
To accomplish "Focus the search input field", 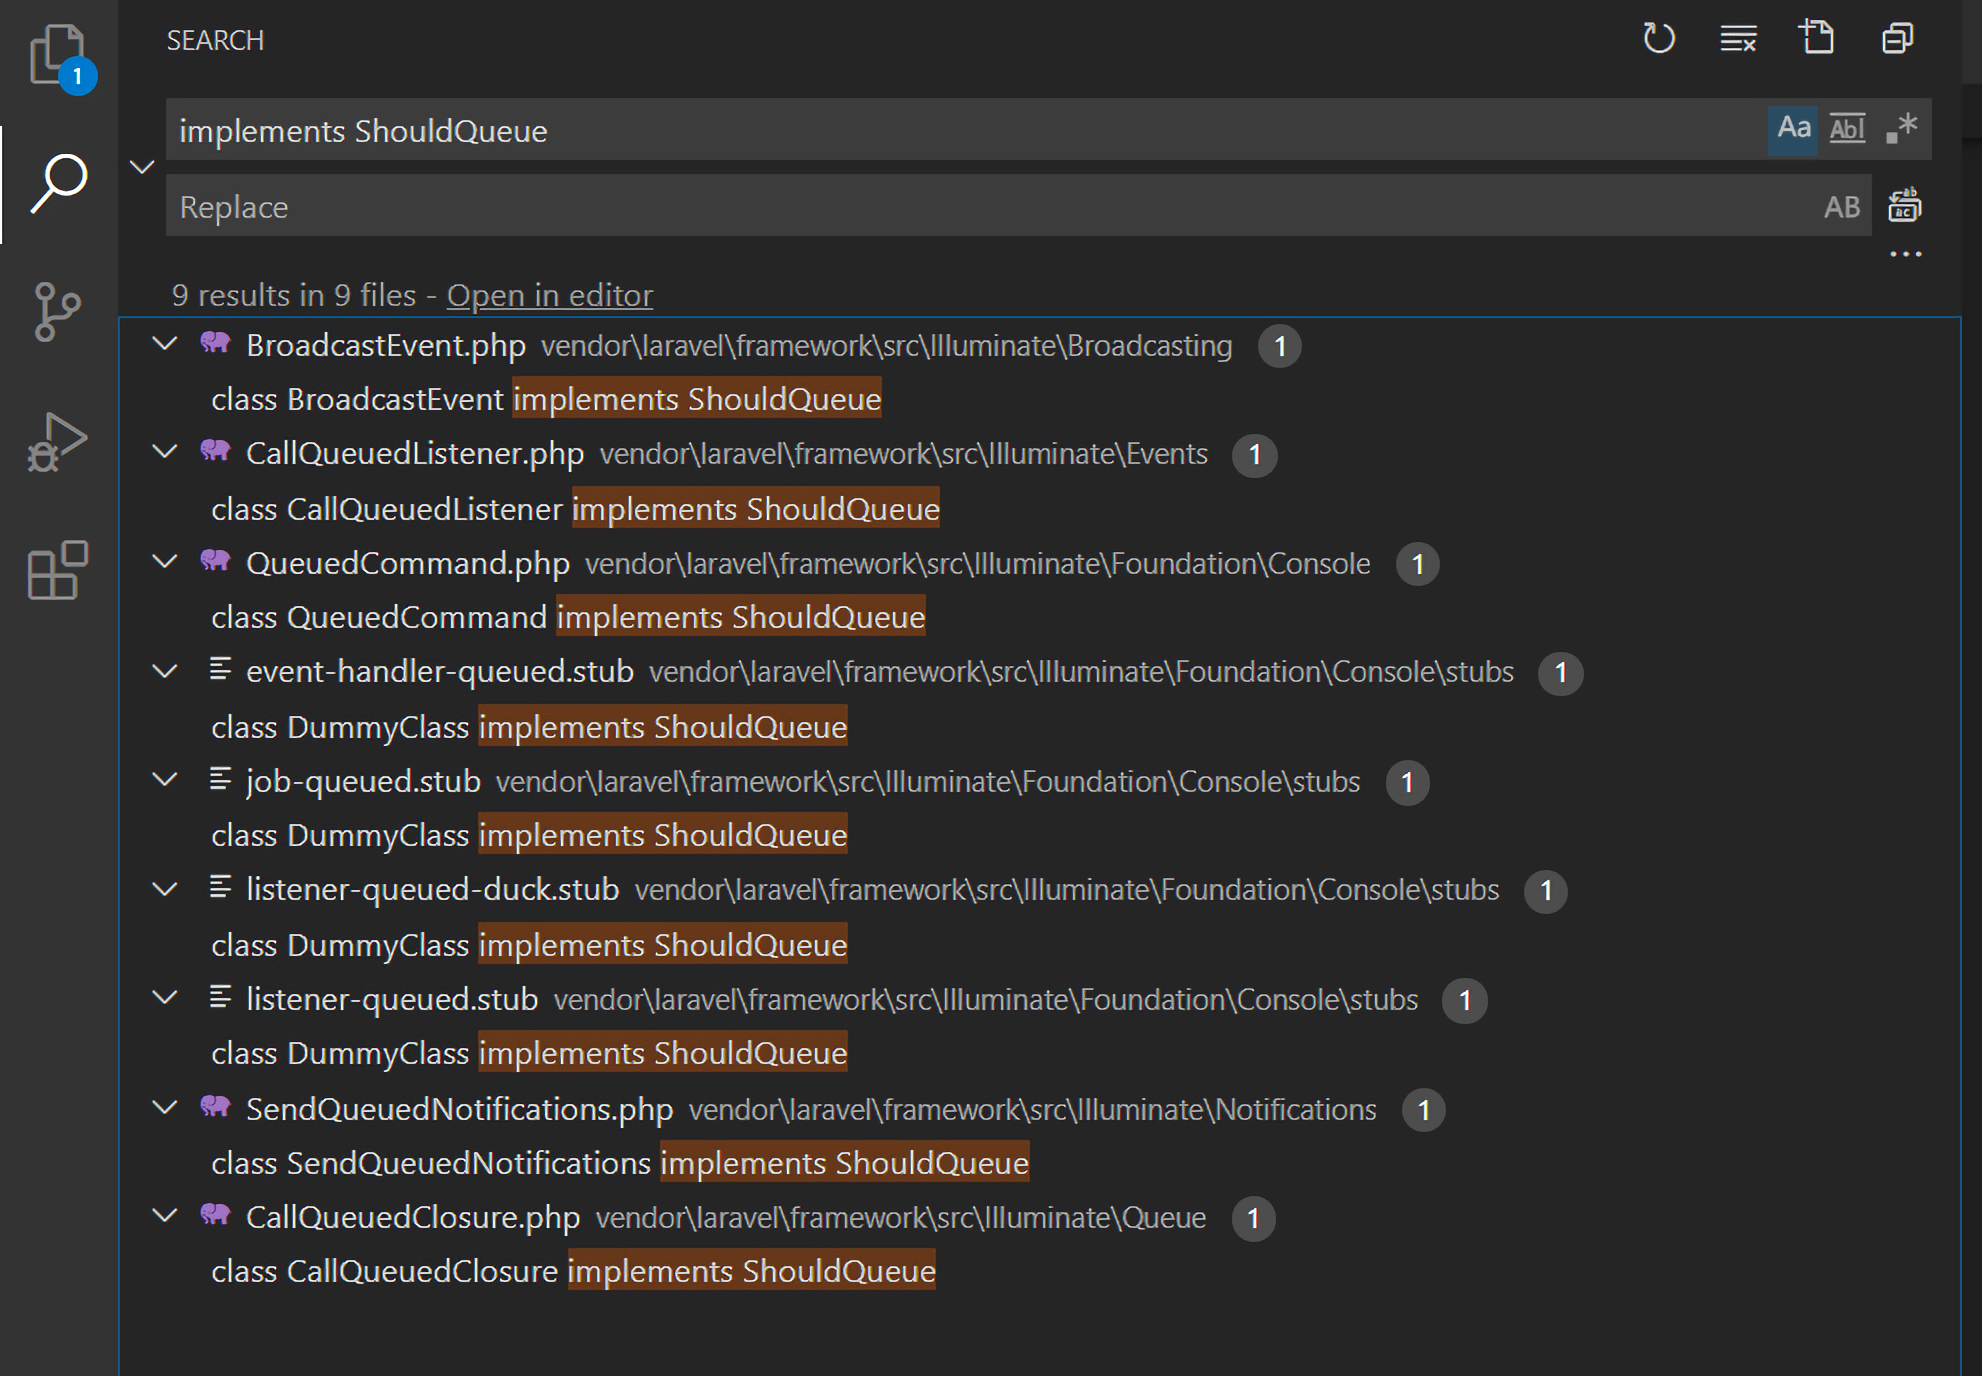I will click(965, 130).
